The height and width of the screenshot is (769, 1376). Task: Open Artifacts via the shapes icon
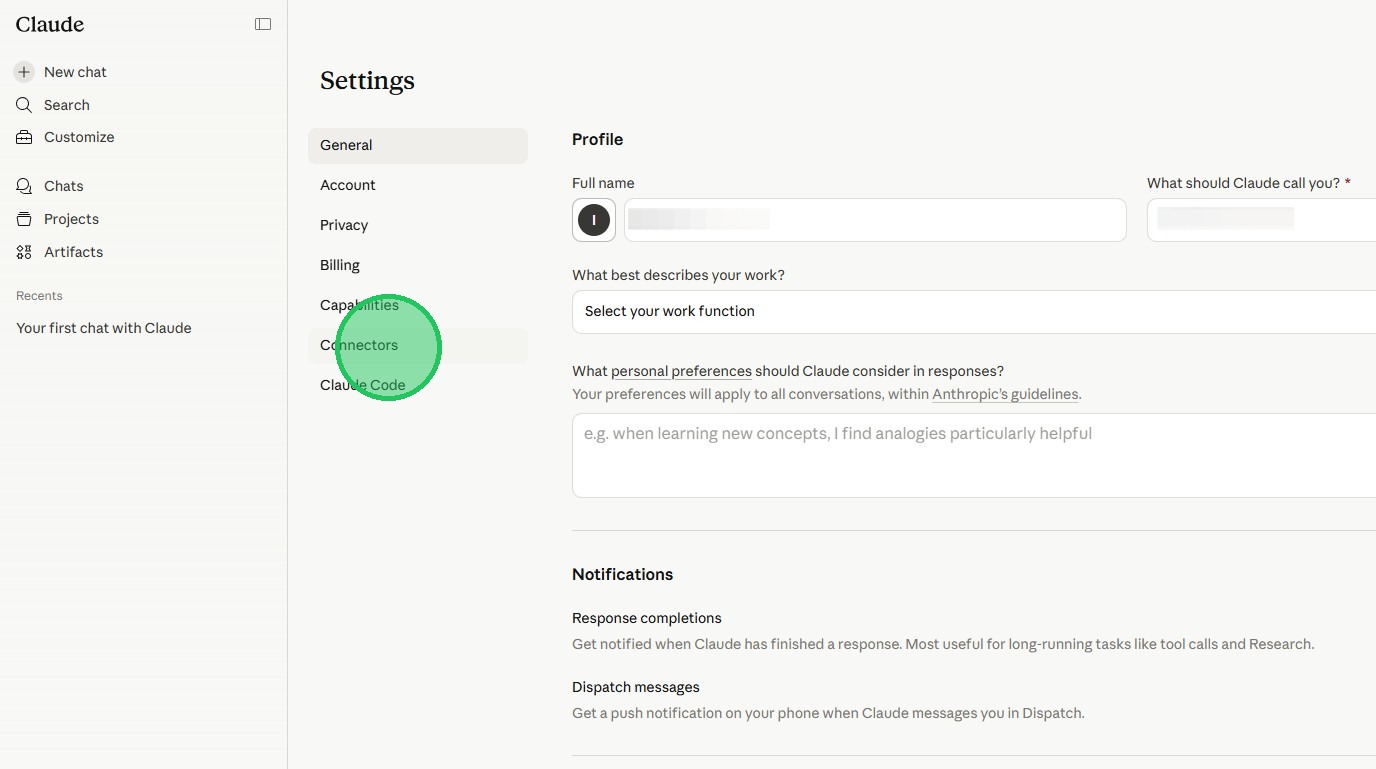24,252
